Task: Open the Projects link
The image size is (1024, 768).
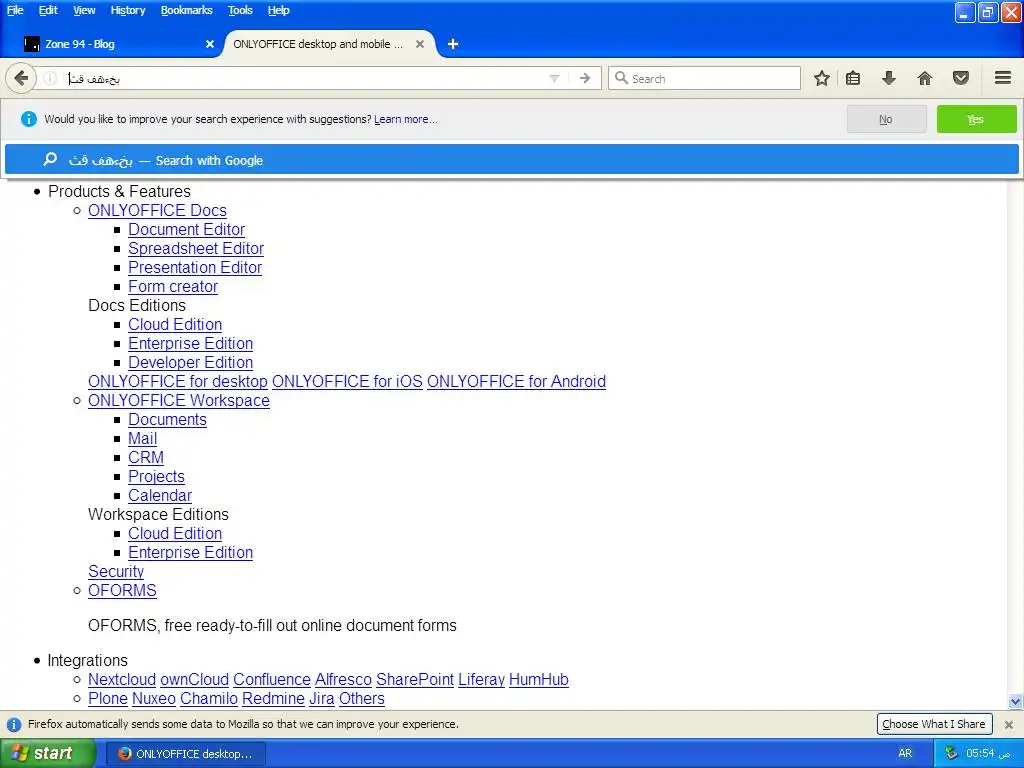Action: point(156,476)
